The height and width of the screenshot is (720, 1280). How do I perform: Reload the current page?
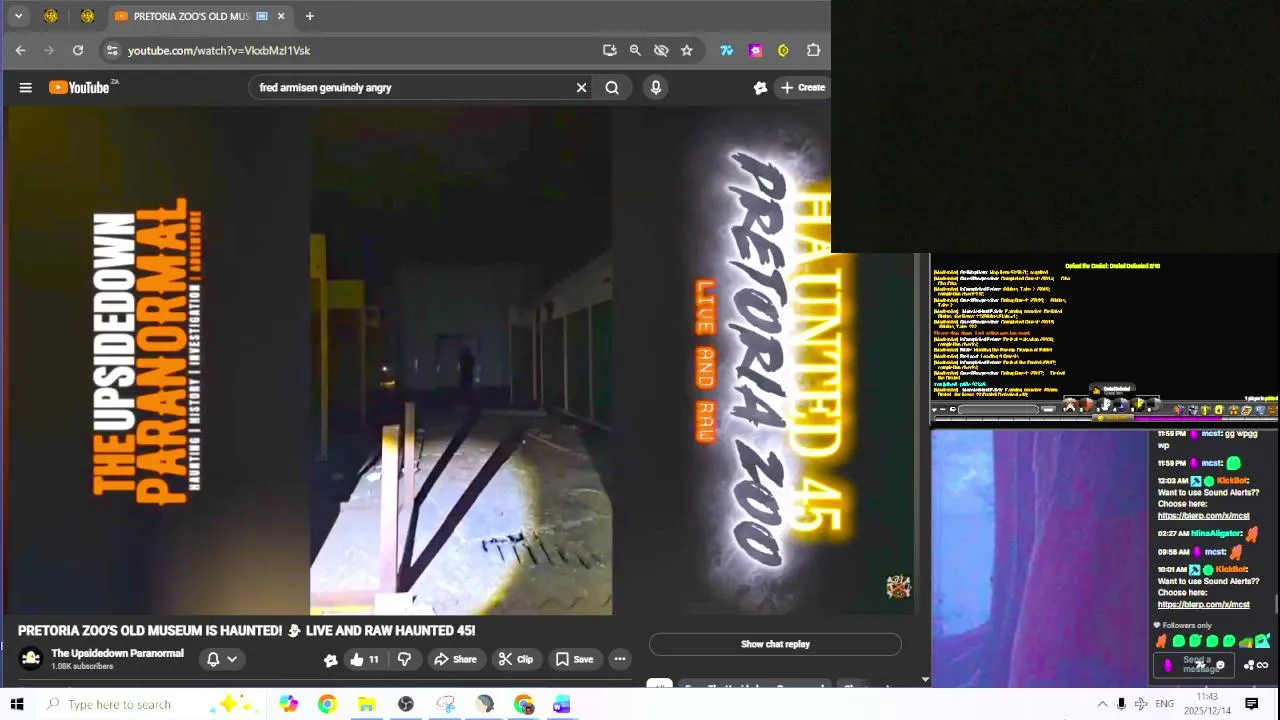[78, 50]
